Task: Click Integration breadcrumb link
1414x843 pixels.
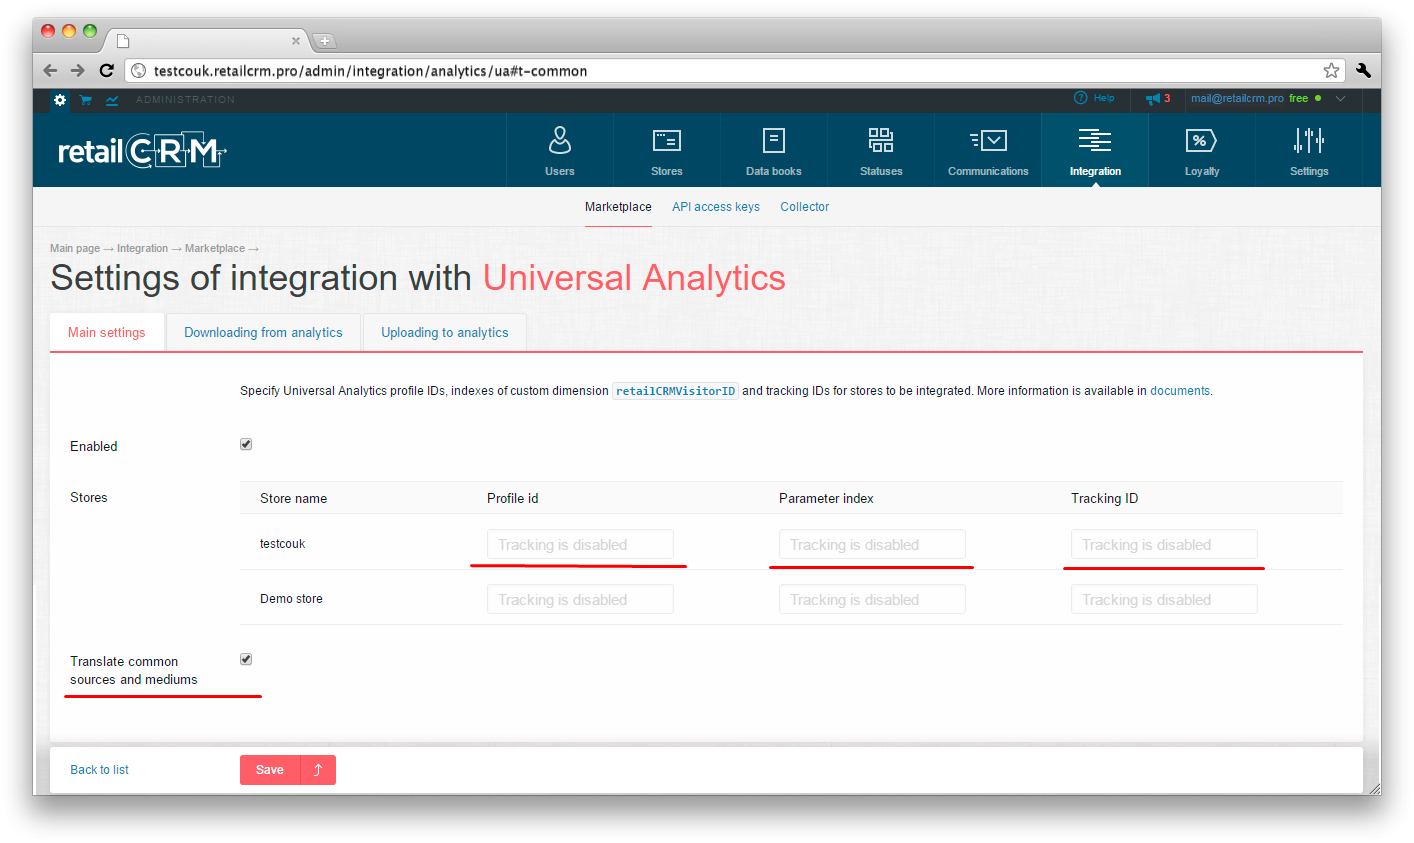Action: click(x=142, y=248)
